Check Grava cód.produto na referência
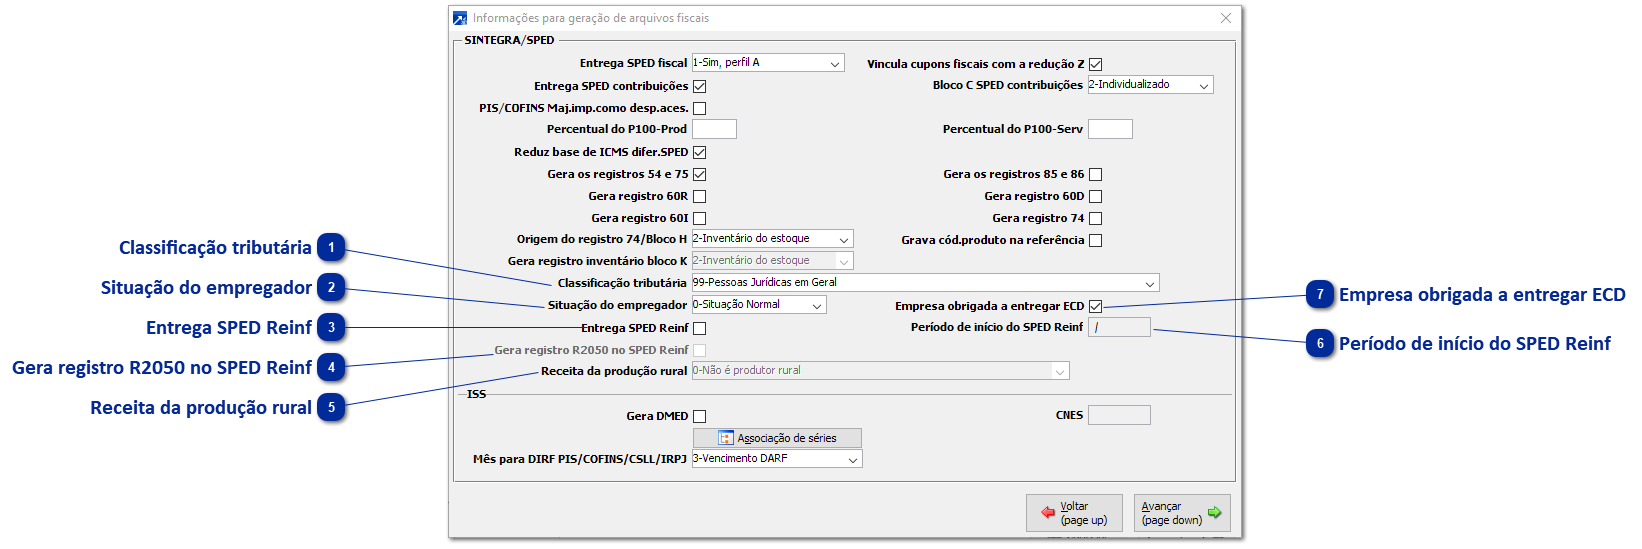 pyautogui.click(x=1096, y=241)
